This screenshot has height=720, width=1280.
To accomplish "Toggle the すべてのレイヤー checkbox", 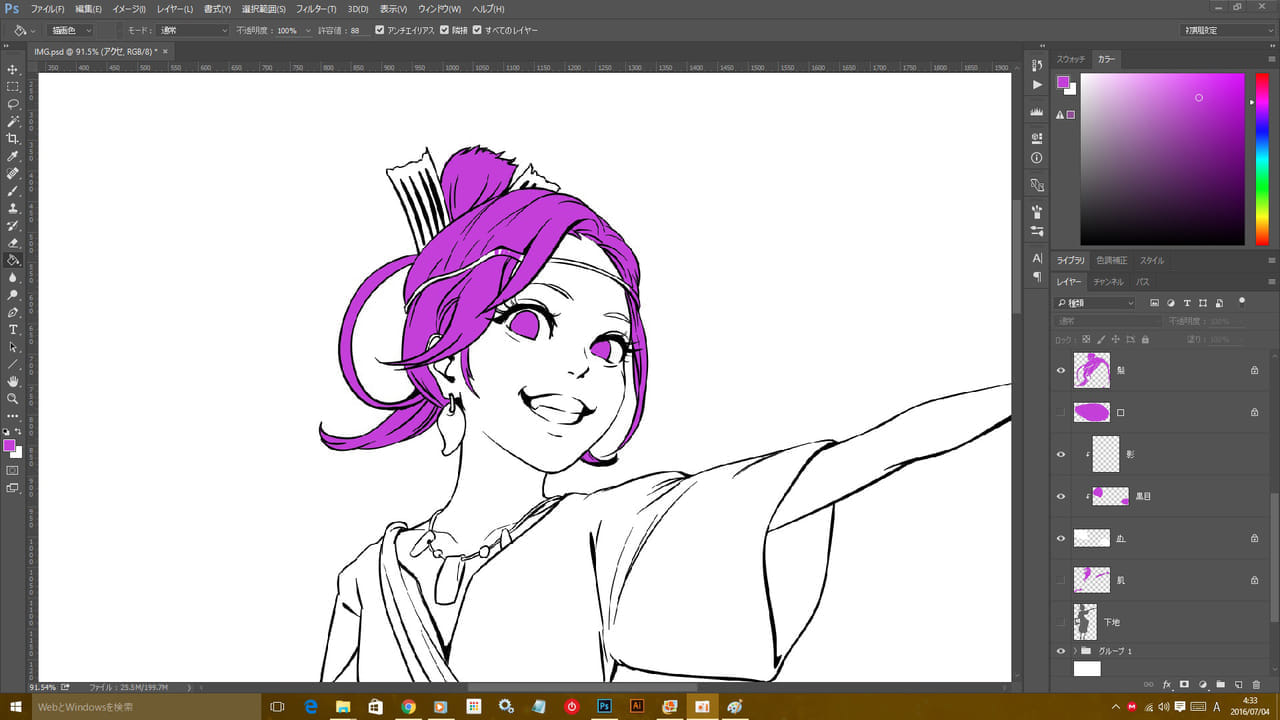I will click(x=477, y=30).
